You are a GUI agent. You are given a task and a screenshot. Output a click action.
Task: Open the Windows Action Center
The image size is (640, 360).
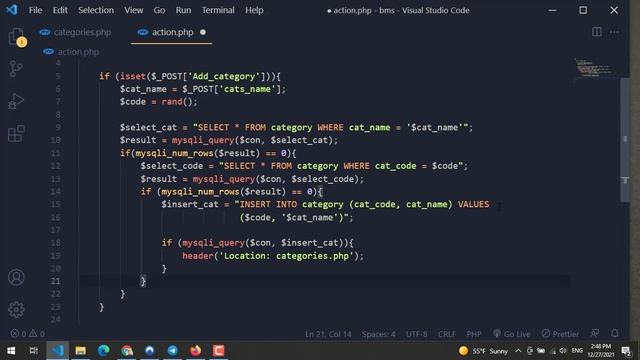pyautogui.click(x=626, y=351)
